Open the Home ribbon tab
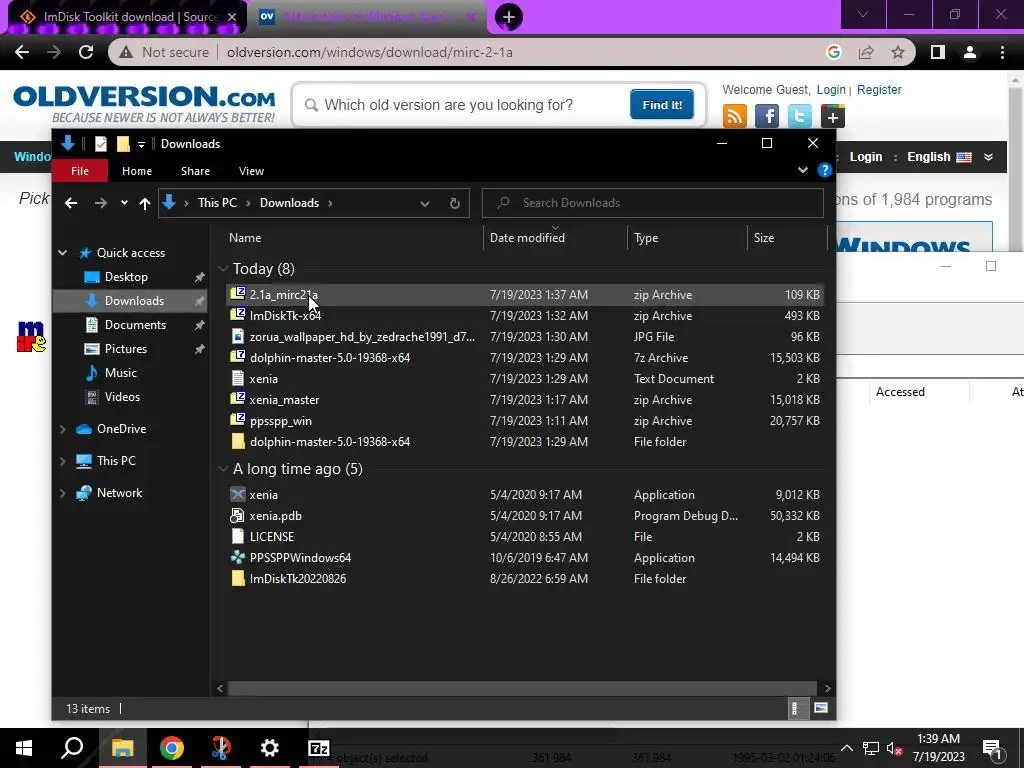The width and height of the screenshot is (1024, 768). [136, 171]
